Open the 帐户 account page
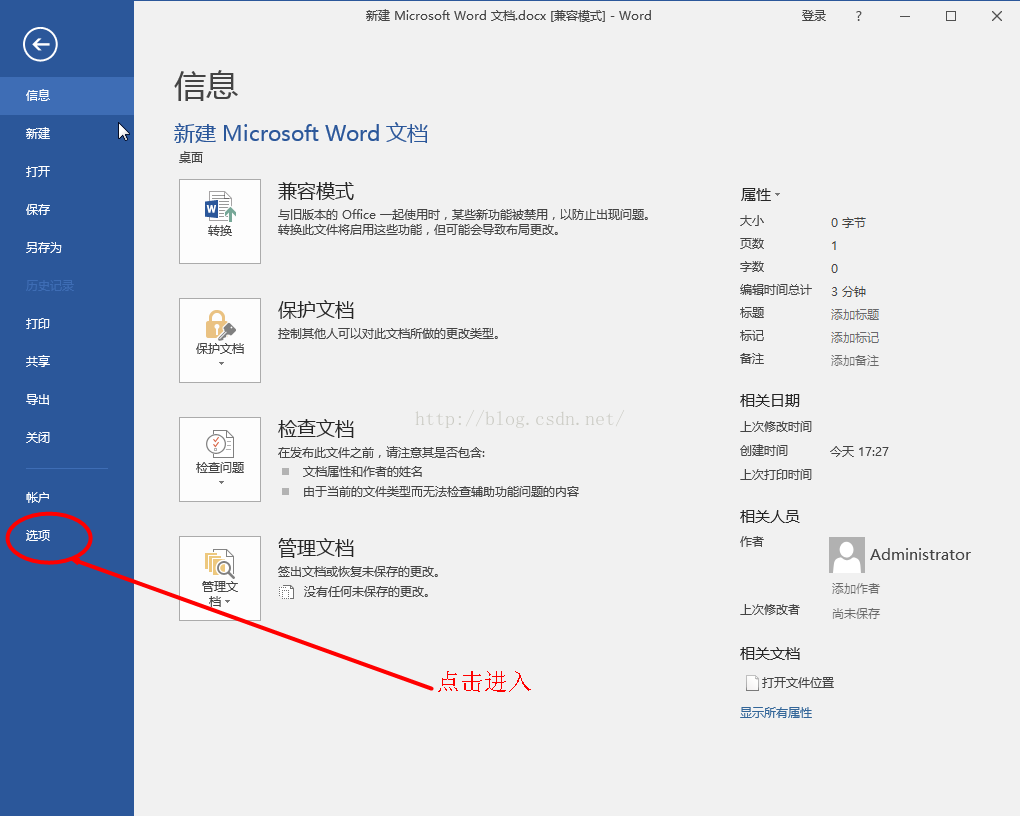This screenshot has height=816, width=1020. click(x=67, y=498)
